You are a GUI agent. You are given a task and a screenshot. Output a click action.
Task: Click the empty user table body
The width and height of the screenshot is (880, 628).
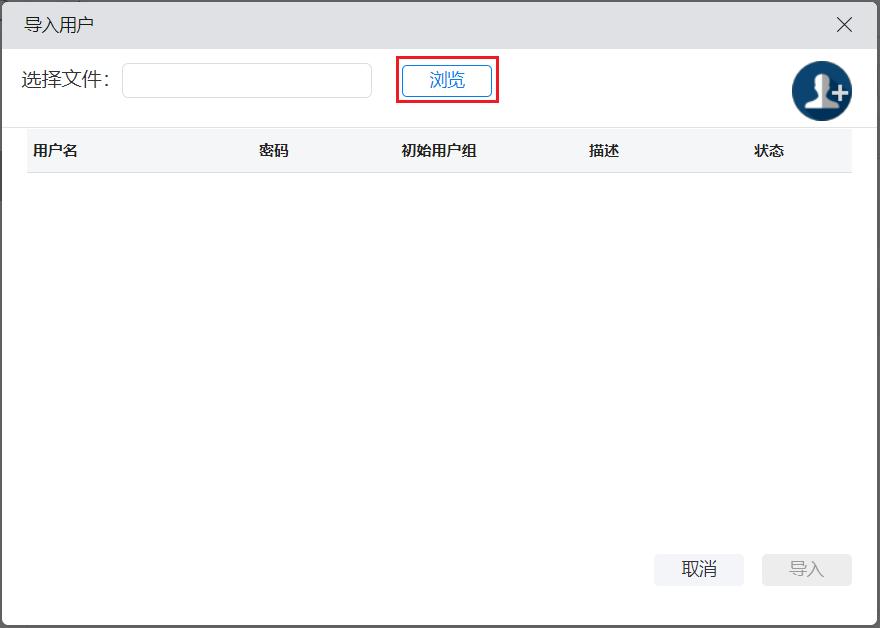(x=440, y=350)
